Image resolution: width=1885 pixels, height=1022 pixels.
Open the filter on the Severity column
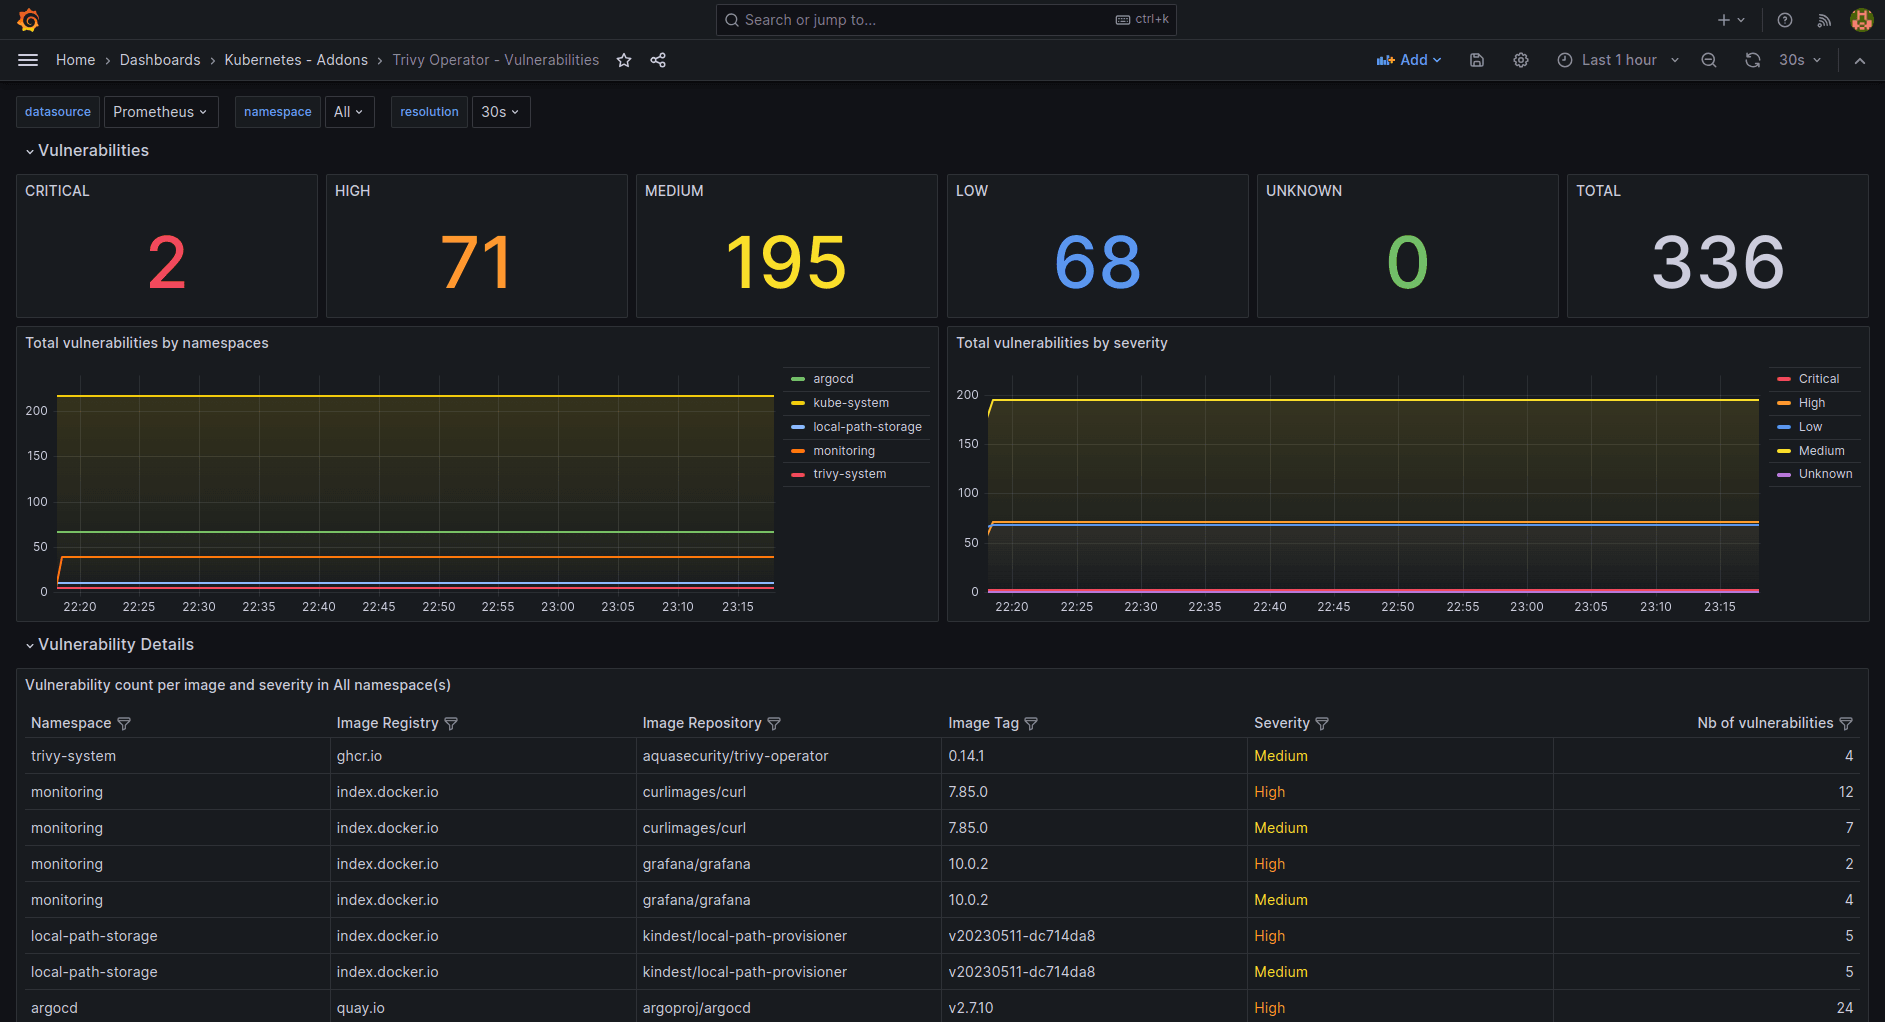tap(1322, 722)
